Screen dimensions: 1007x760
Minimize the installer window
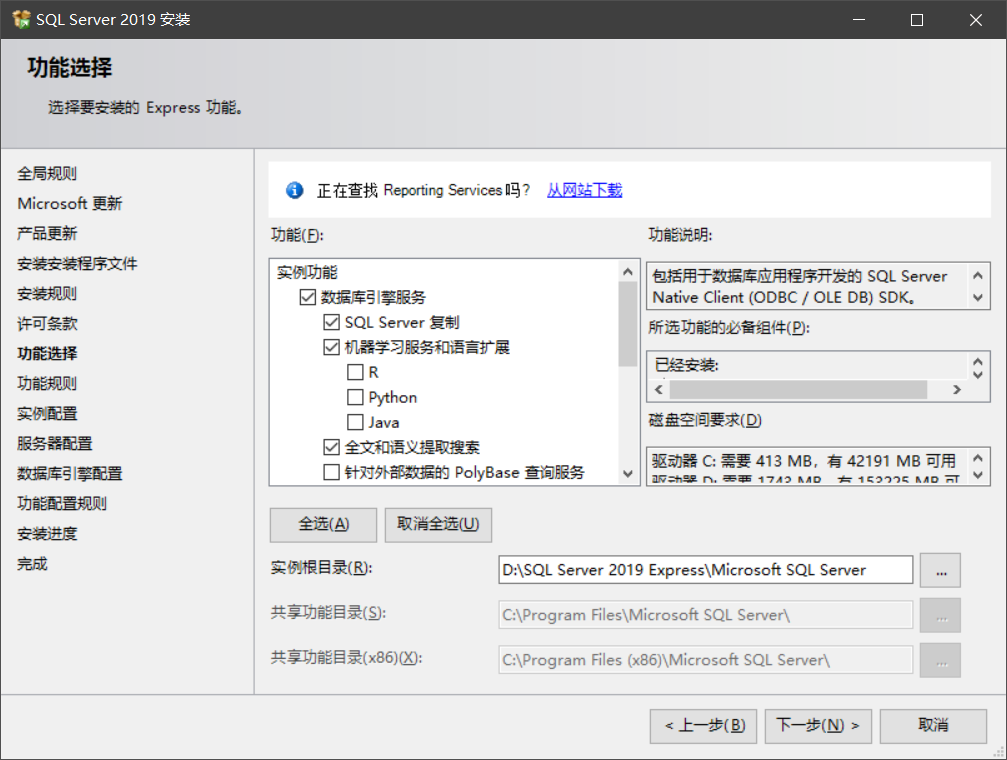pyautogui.click(x=859, y=20)
